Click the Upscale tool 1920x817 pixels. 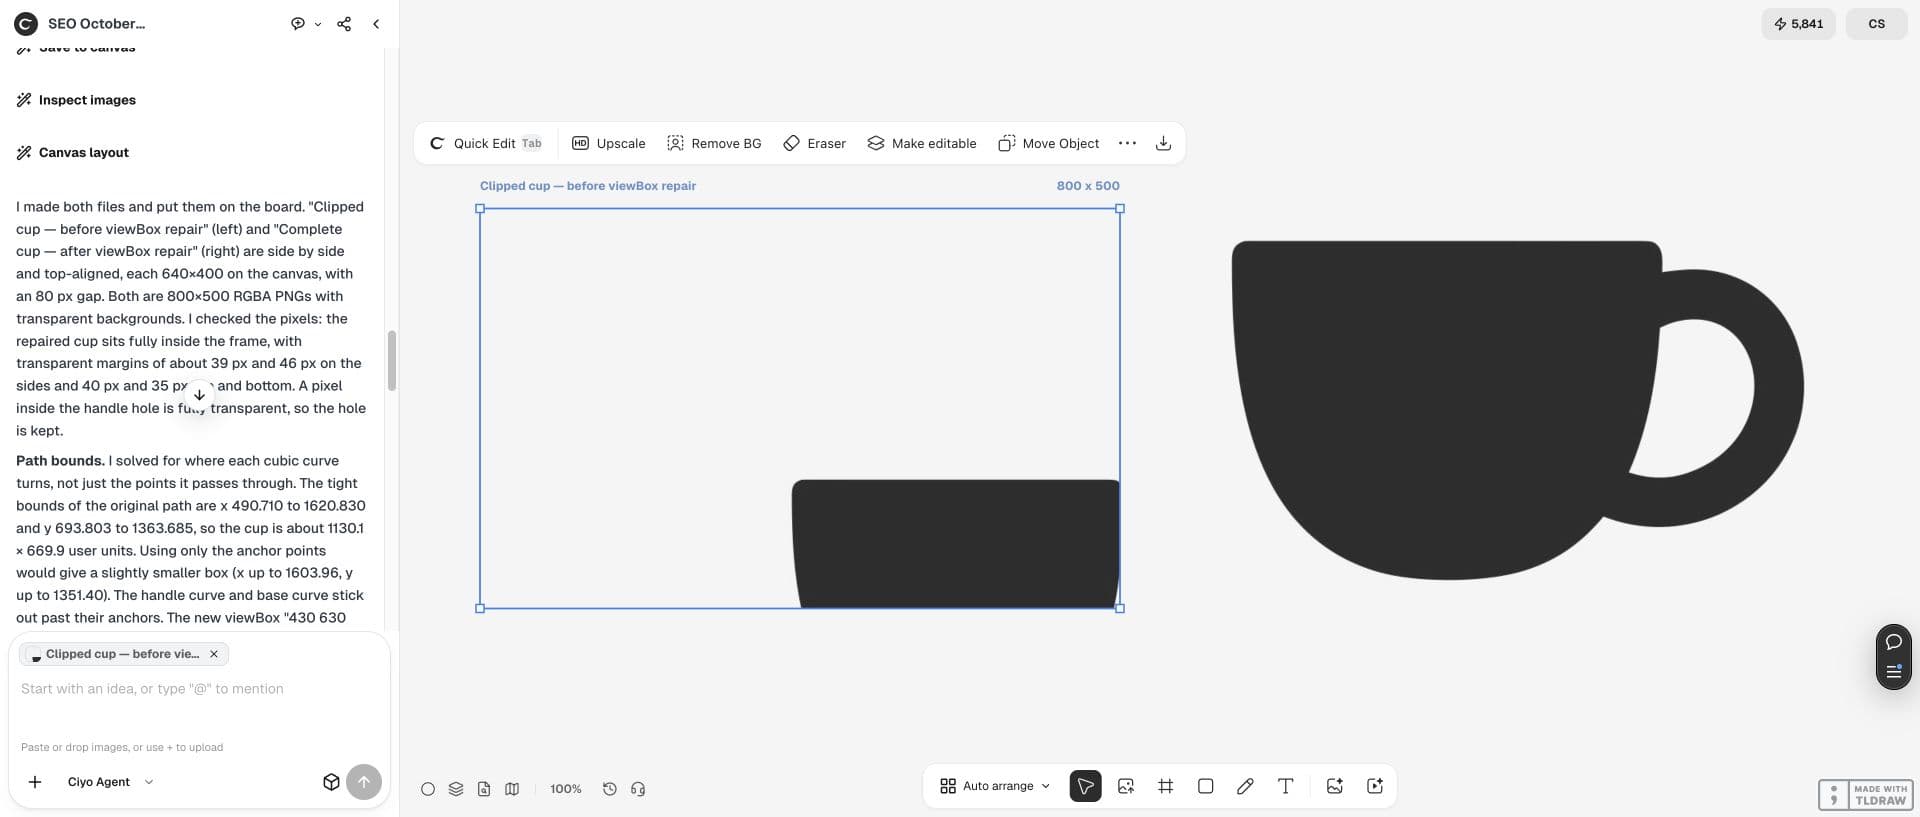coord(609,144)
